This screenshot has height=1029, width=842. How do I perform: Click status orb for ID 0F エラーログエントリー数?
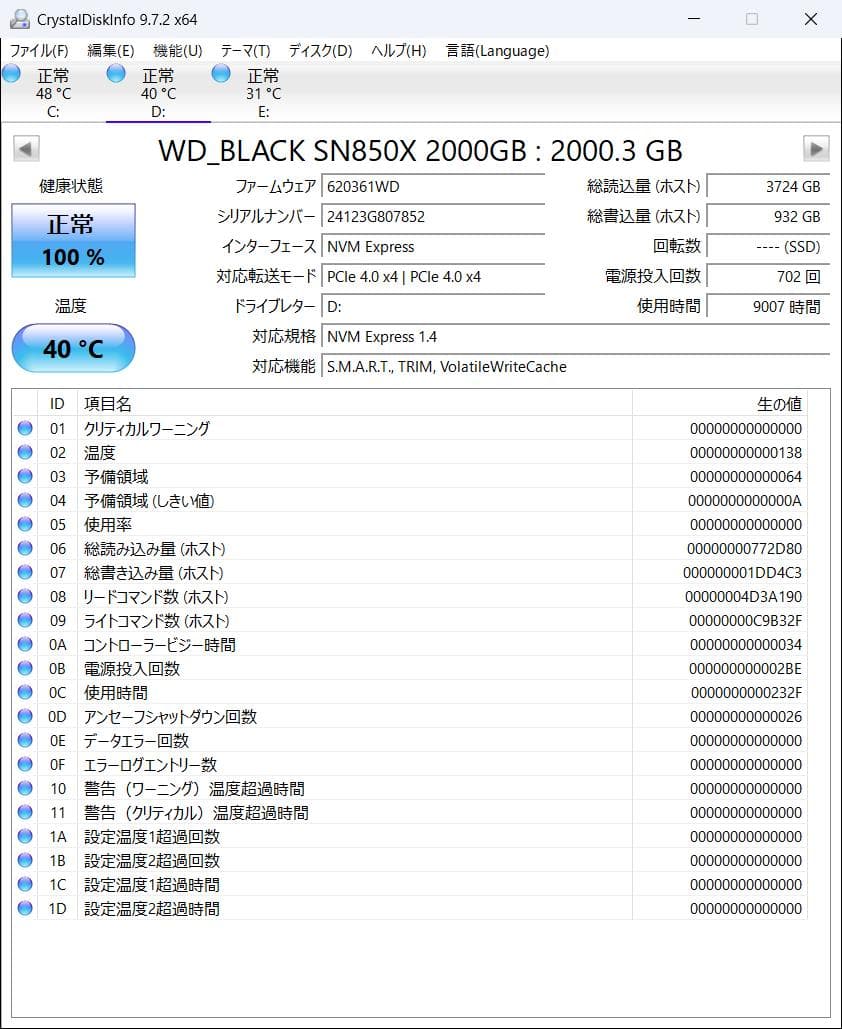pyautogui.click(x=25, y=764)
